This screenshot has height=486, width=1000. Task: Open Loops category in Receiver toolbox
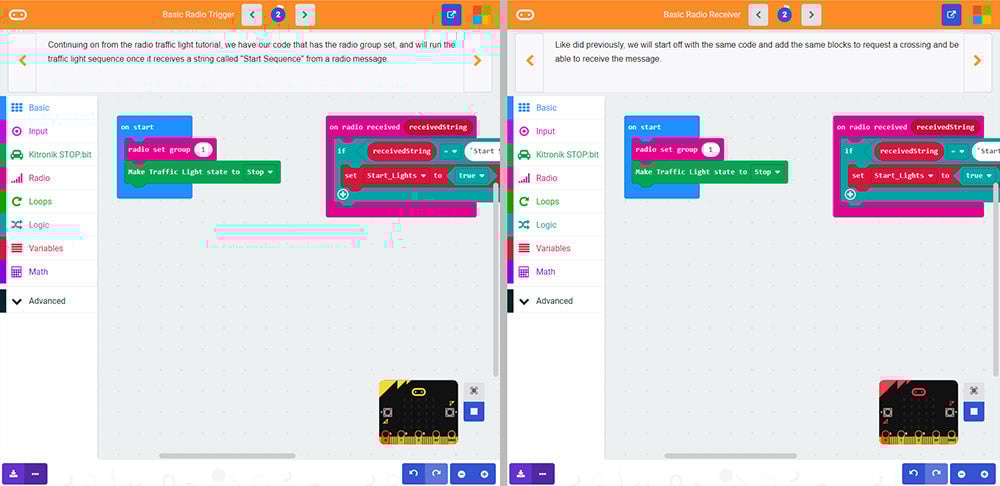coord(556,202)
